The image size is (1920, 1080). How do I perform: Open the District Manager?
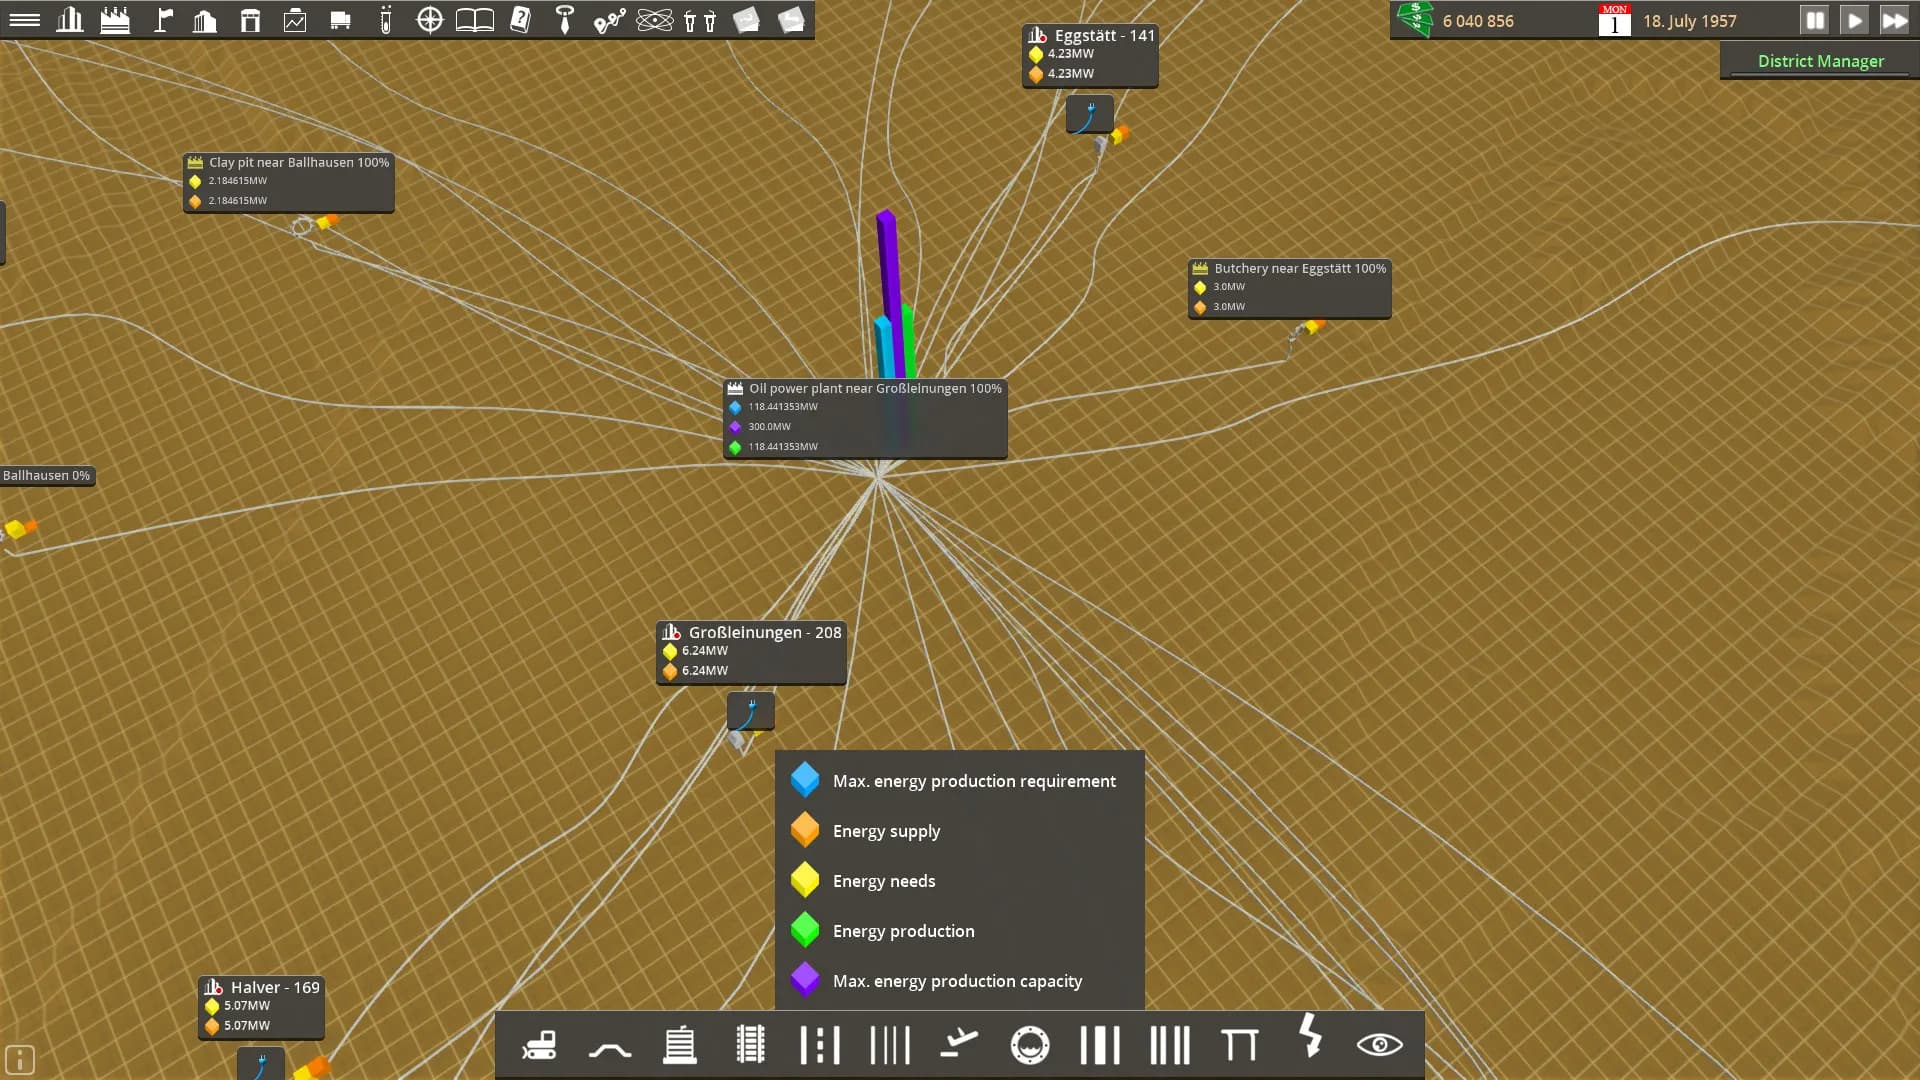click(1820, 61)
